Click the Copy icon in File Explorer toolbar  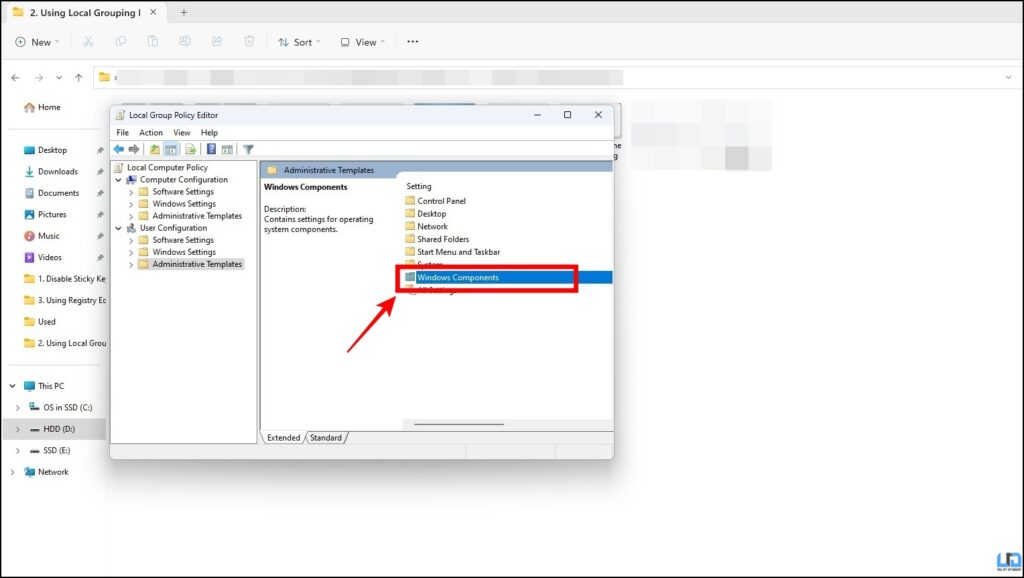121,42
